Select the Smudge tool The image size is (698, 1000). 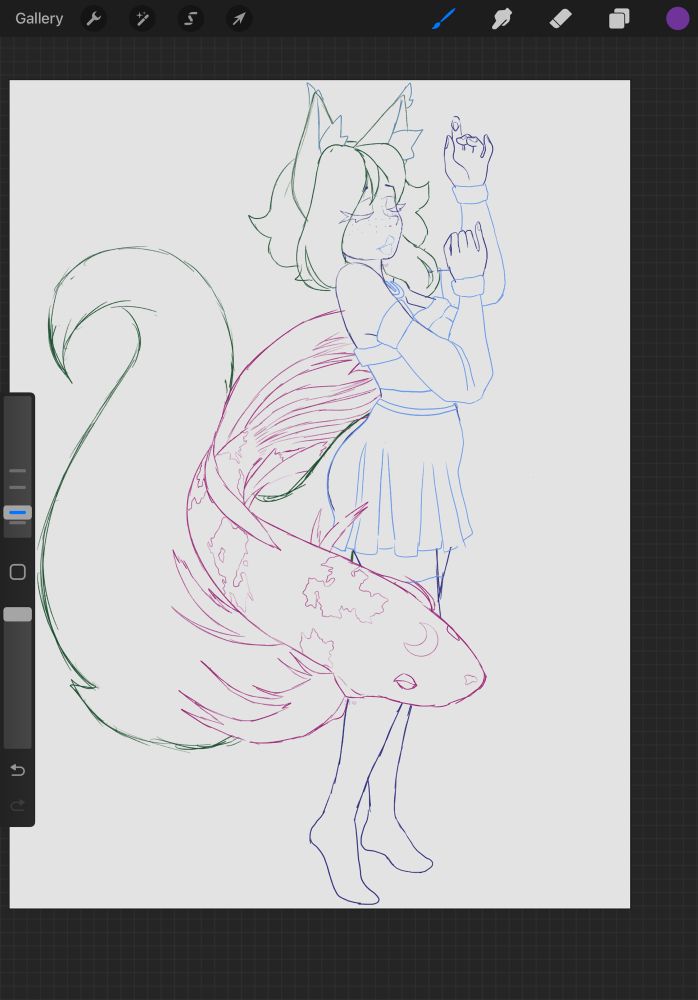502,19
